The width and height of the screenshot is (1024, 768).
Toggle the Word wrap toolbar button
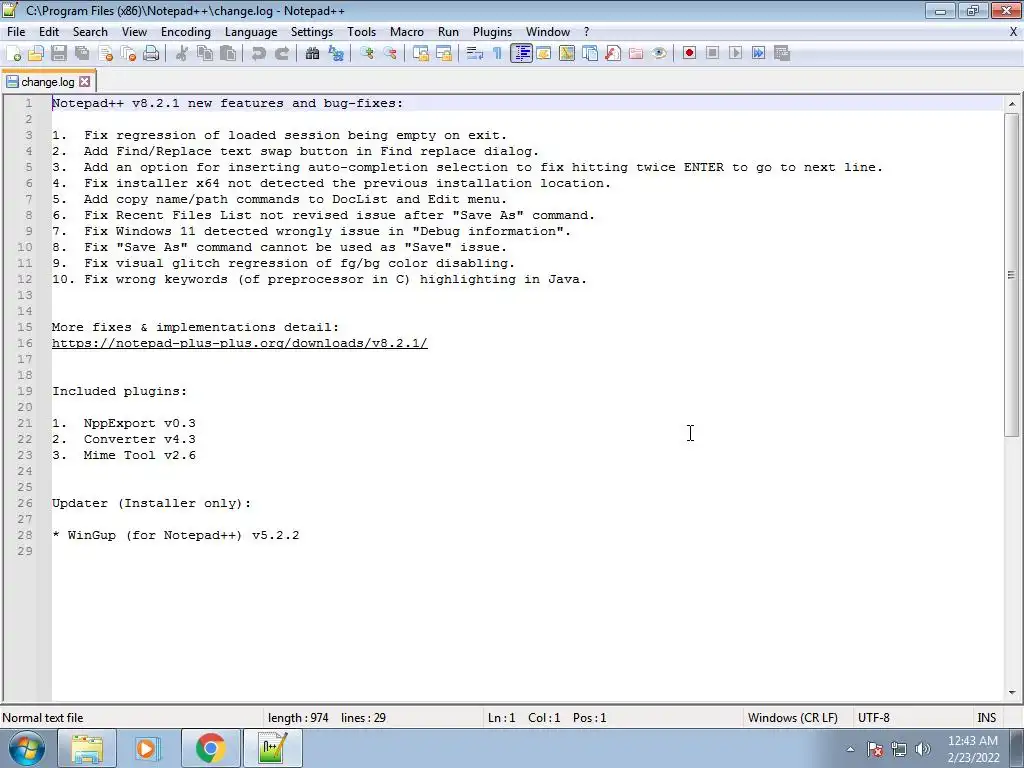coord(475,54)
